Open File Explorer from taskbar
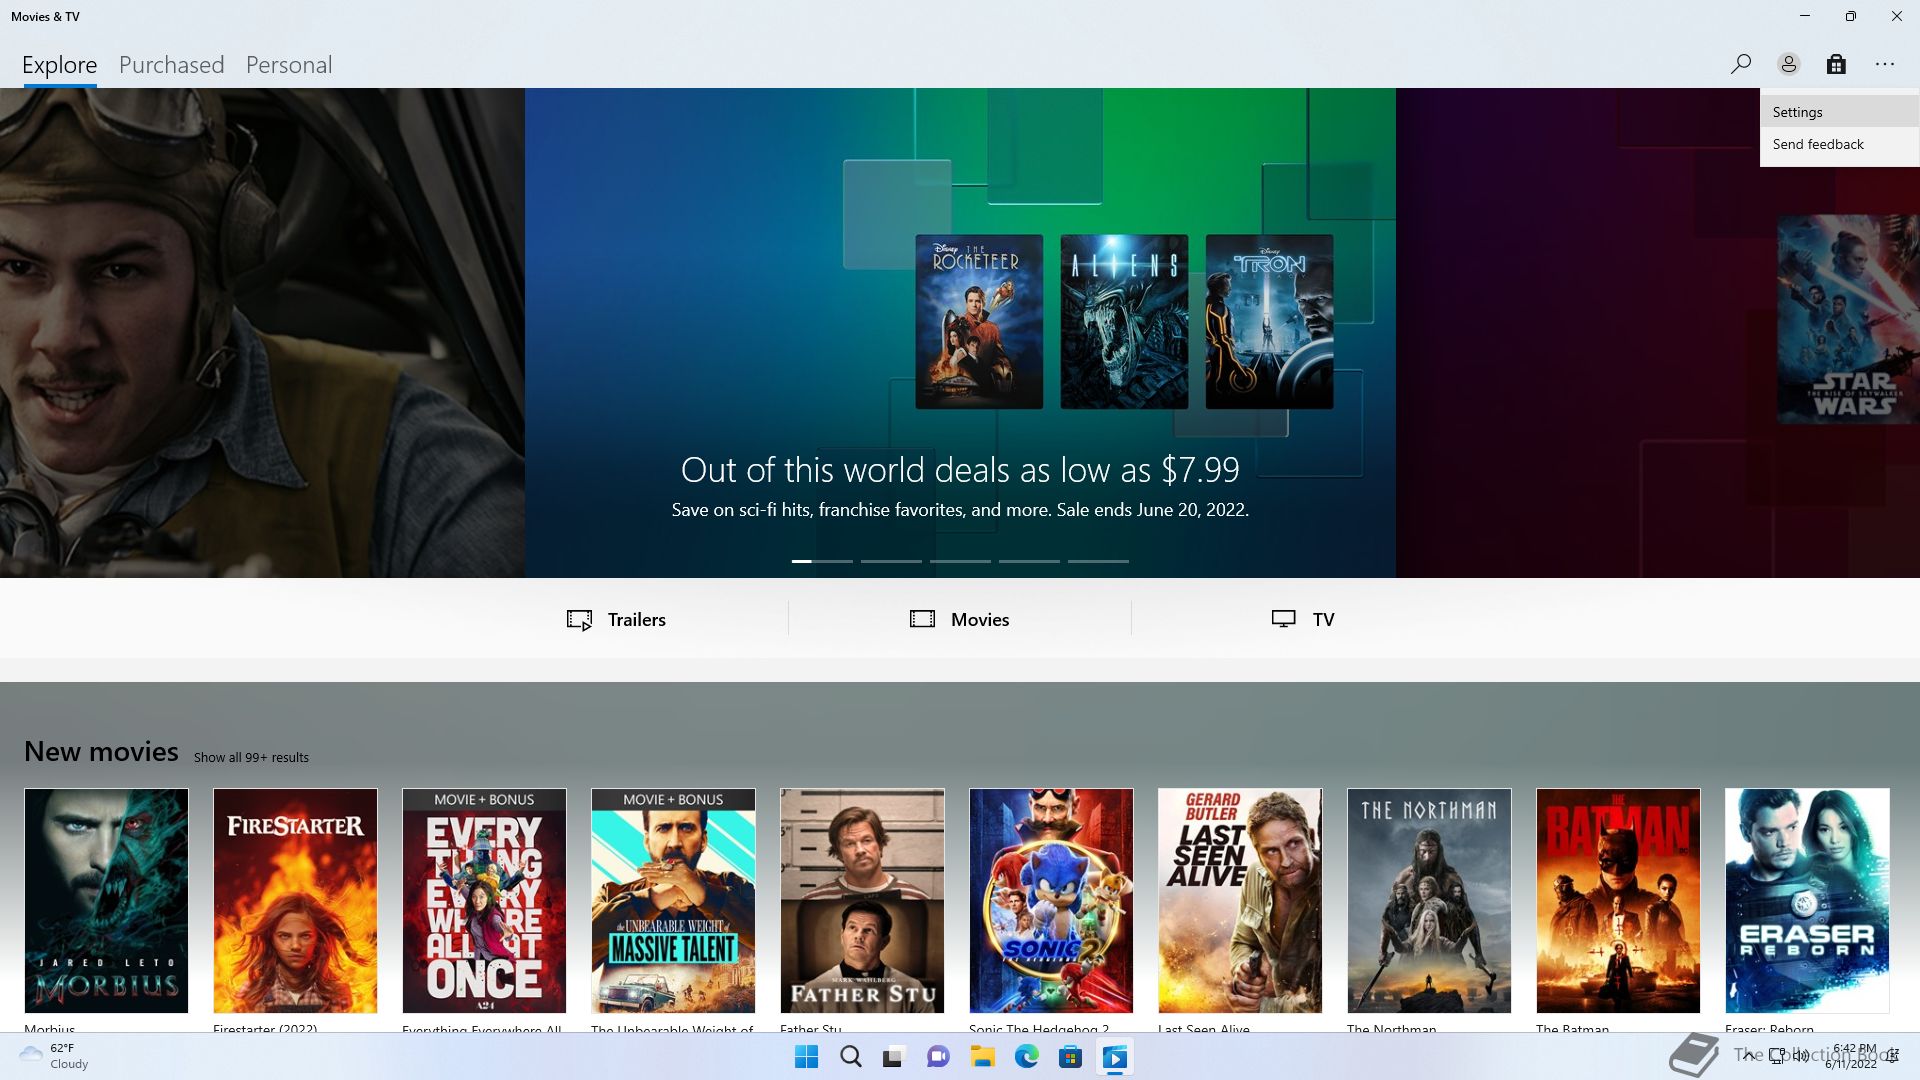This screenshot has height=1080, width=1920. point(982,1057)
